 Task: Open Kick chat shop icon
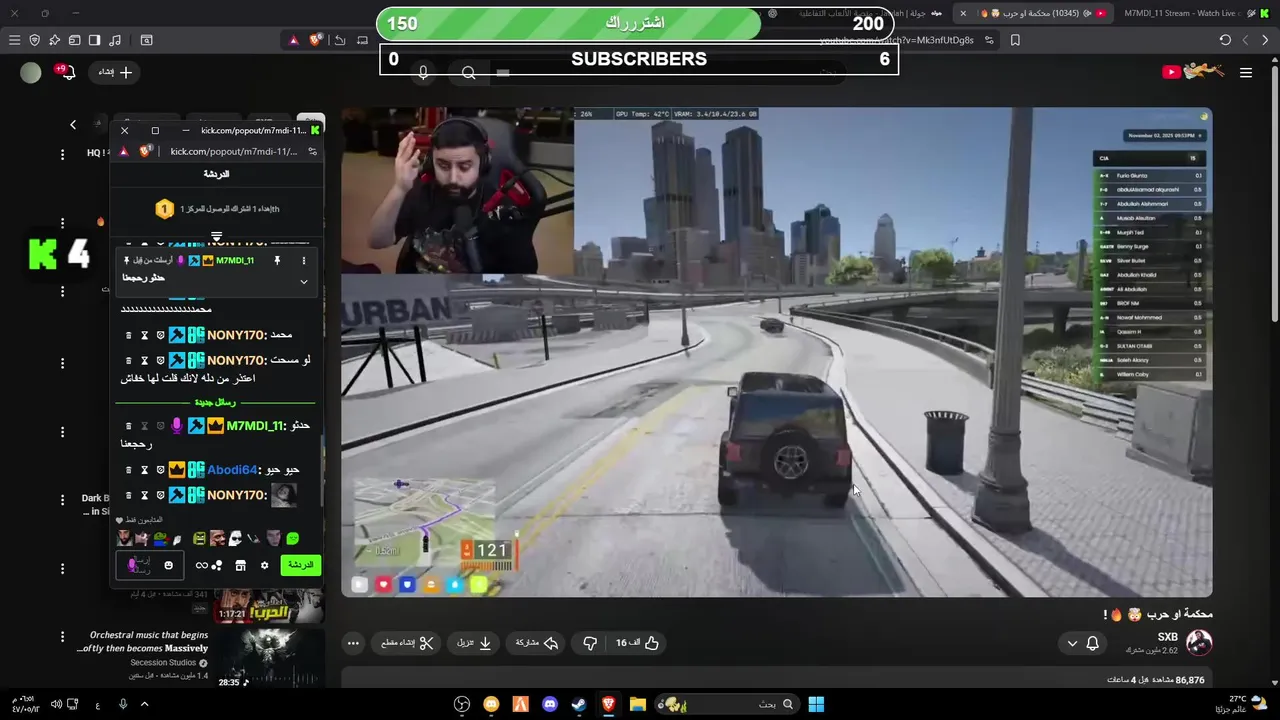240,566
